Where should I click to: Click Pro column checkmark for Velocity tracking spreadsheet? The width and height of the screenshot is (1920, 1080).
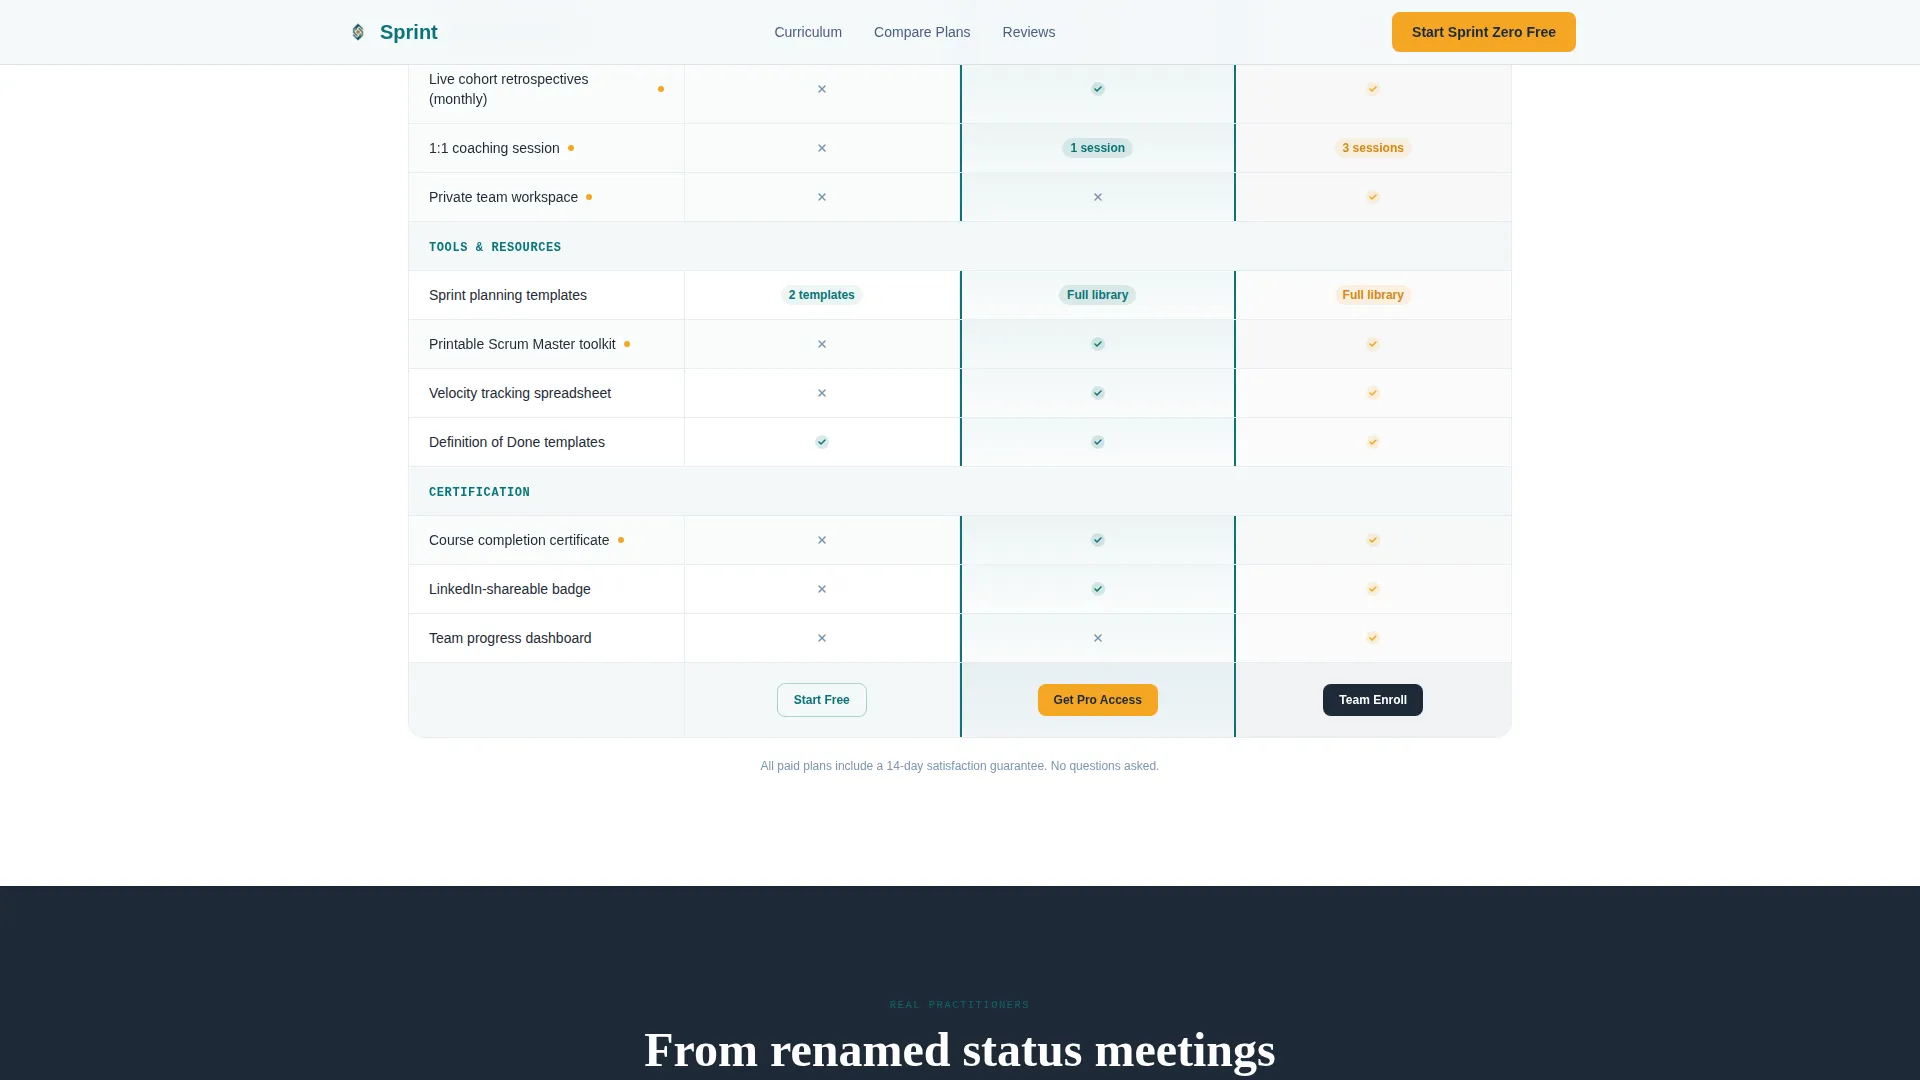pos(1098,393)
